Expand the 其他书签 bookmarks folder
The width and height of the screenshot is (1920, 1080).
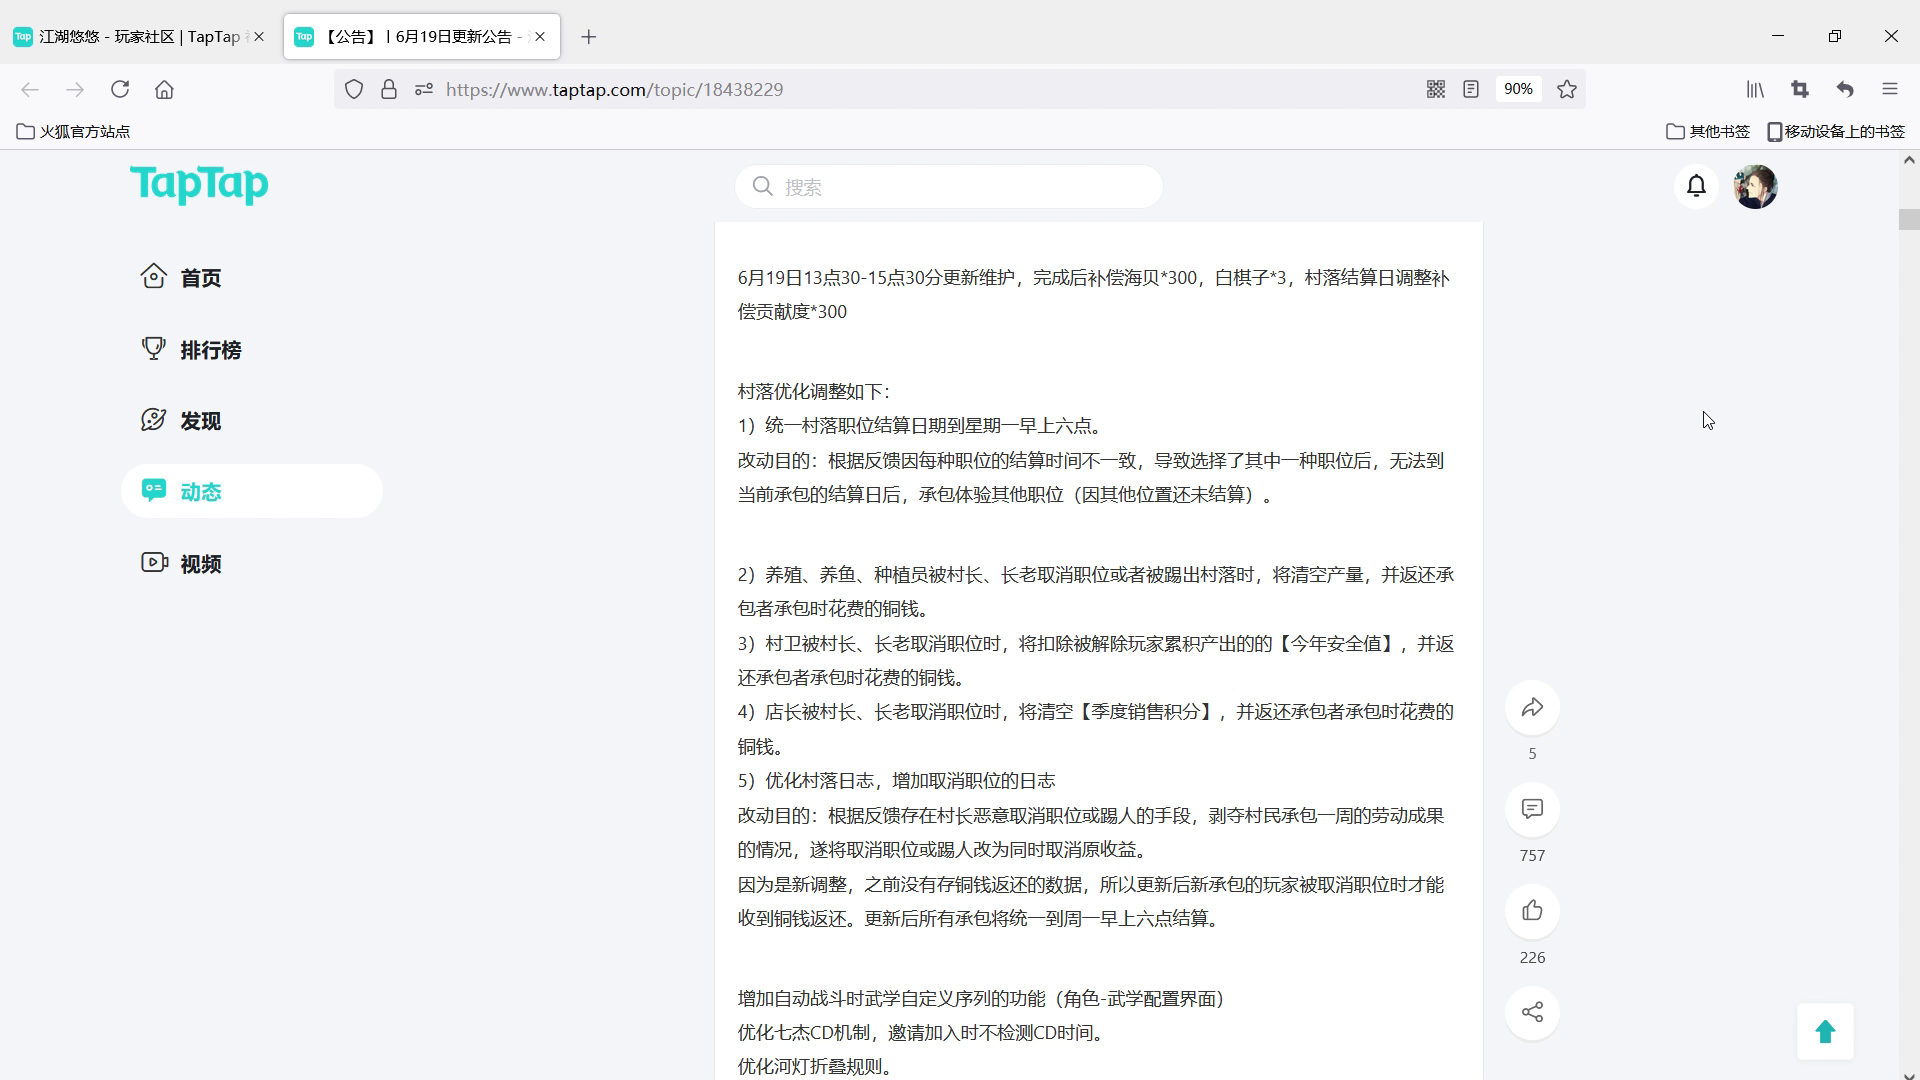point(1707,131)
